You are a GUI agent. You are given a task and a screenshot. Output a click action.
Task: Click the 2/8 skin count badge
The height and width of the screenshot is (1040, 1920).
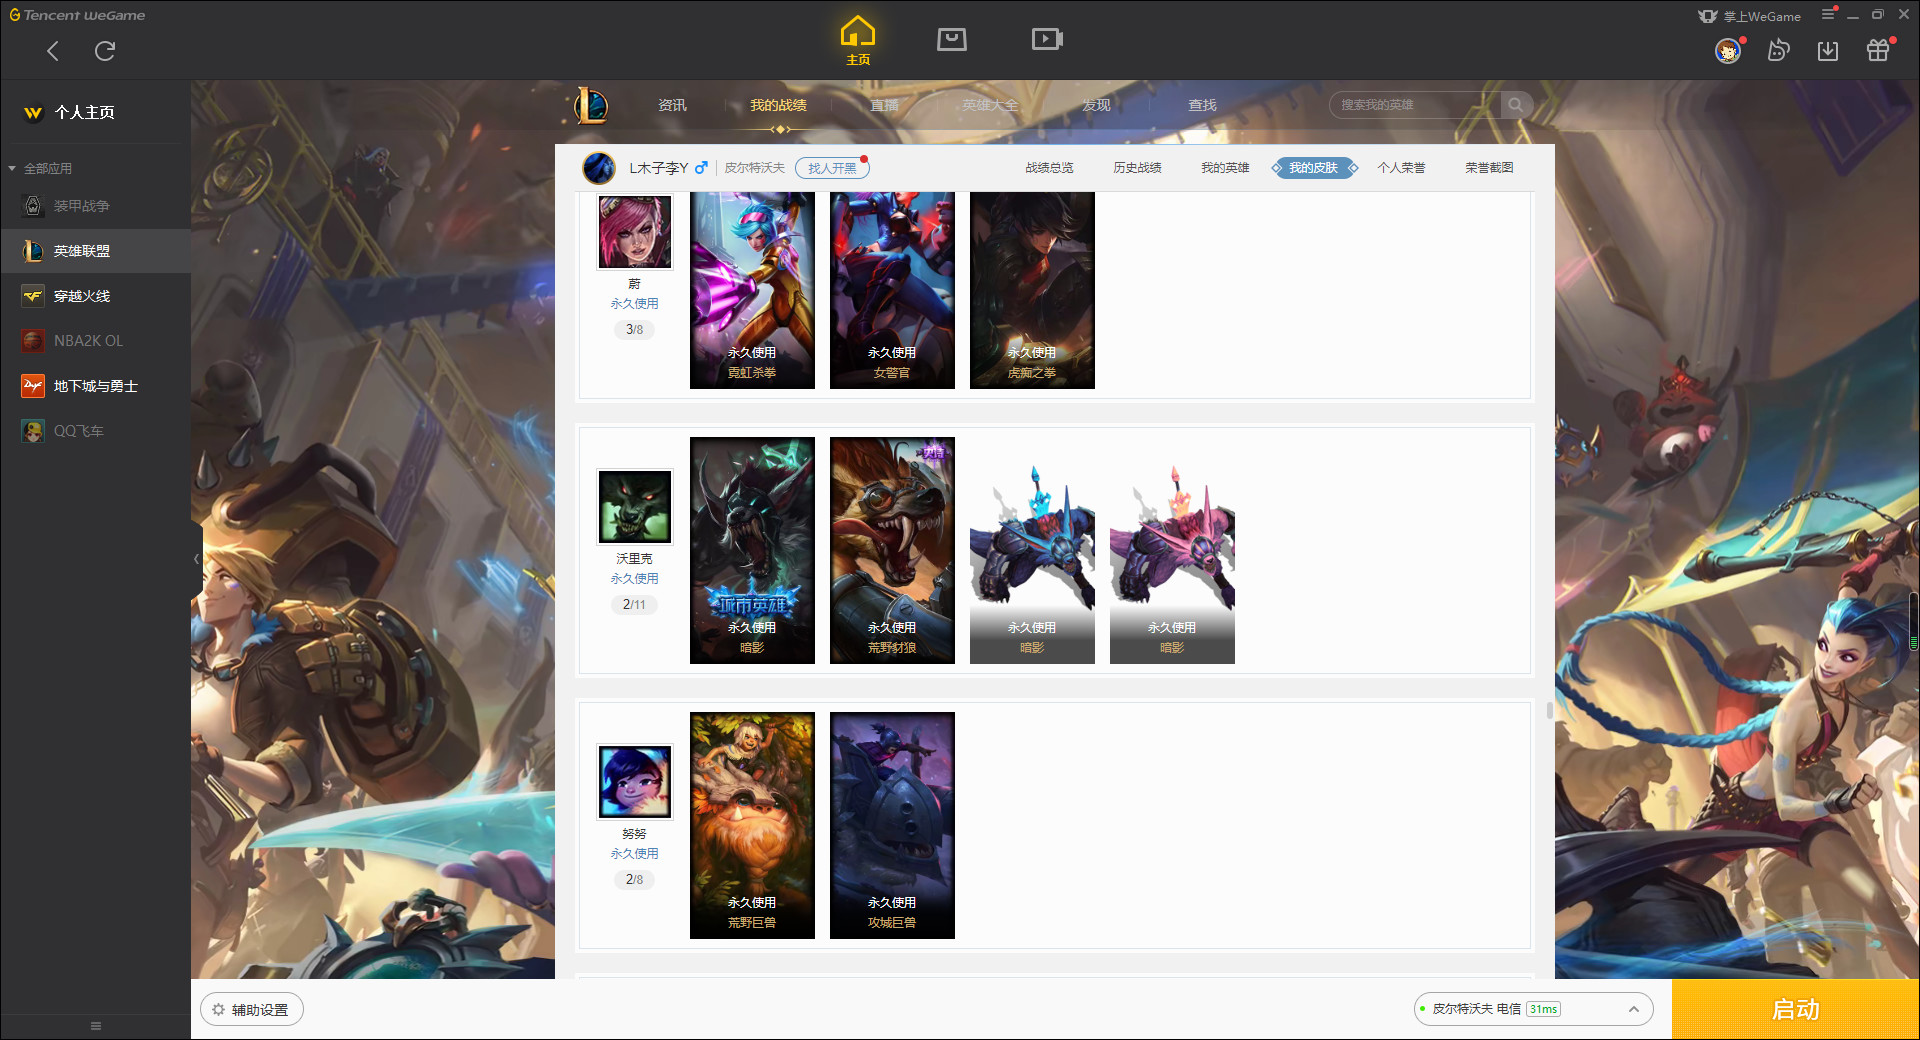[x=635, y=879]
